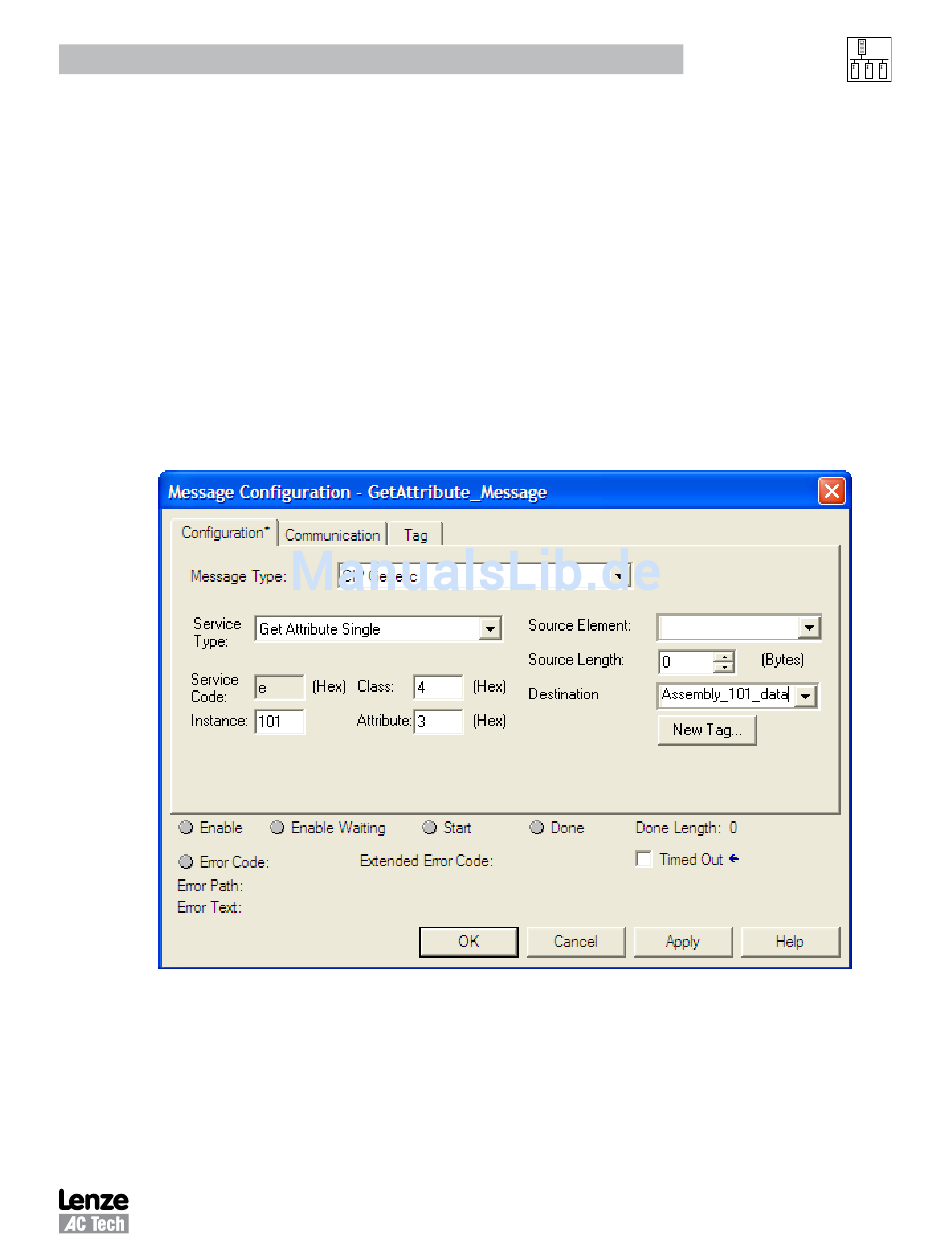Click the Lenze AC Tech logo
This screenshot has height=1248, width=950.
[93, 1211]
